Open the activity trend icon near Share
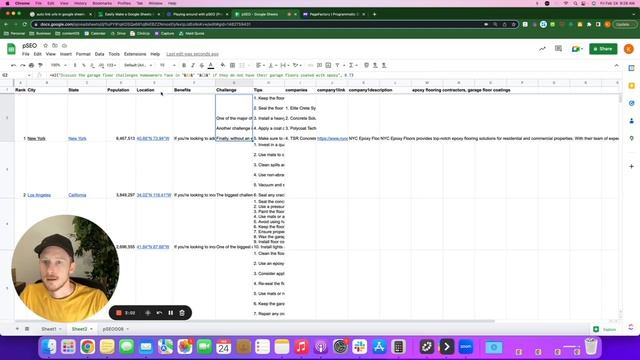 coord(542,49)
